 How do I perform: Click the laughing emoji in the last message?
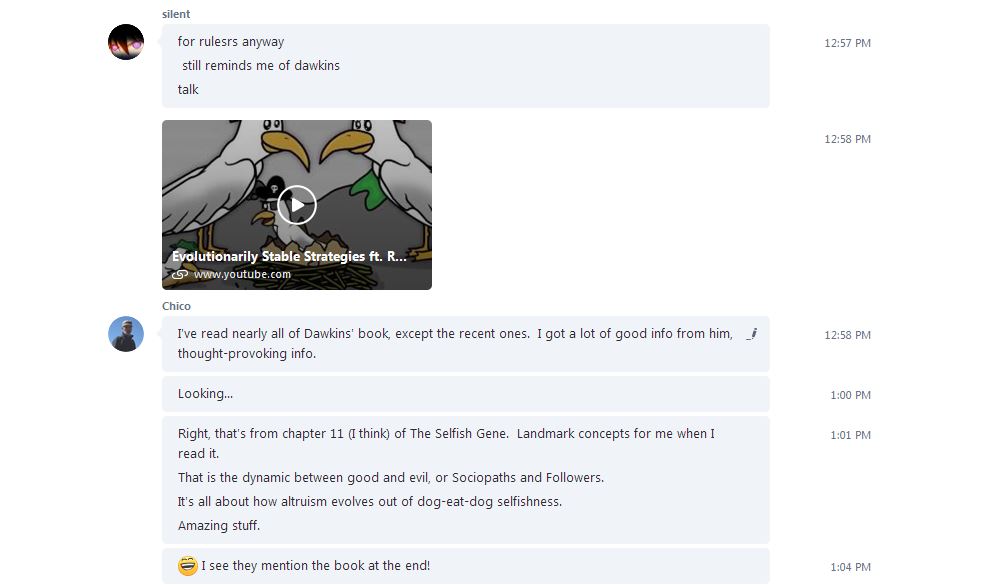click(x=187, y=566)
